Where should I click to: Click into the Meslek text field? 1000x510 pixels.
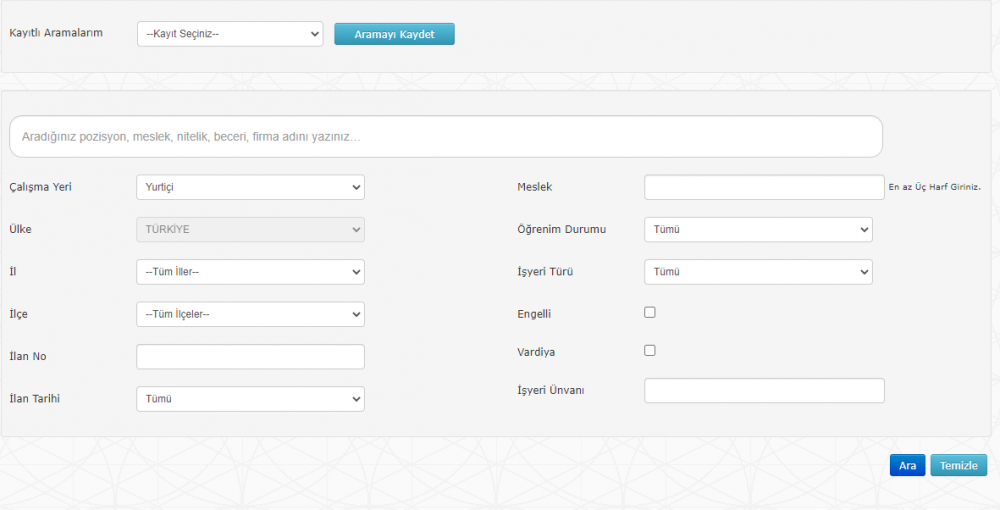(x=764, y=187)
